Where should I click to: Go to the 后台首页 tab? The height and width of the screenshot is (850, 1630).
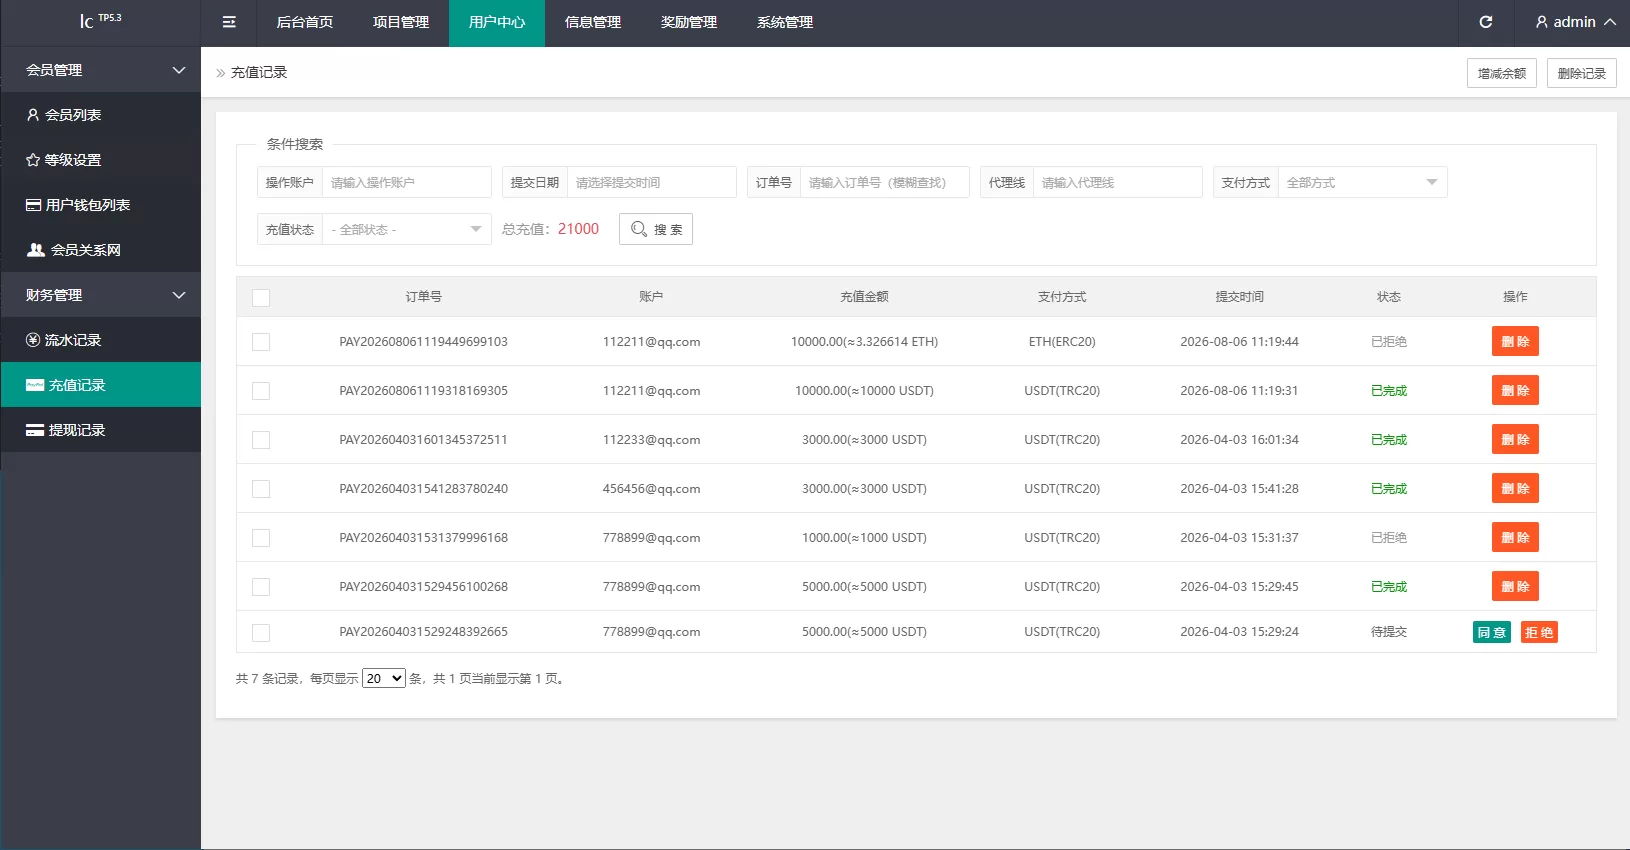coord(305,22)
